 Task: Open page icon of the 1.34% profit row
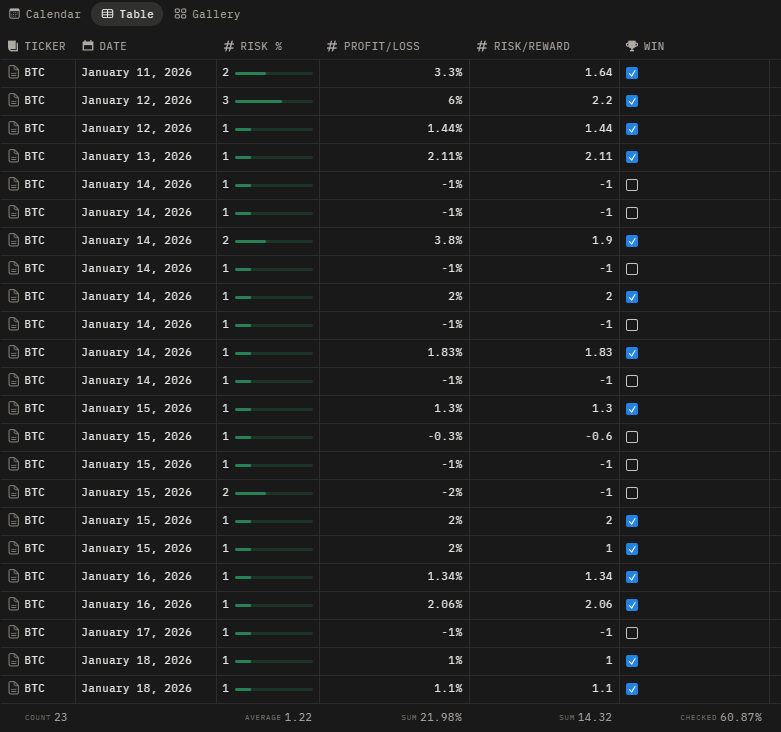tap(14, 576)
